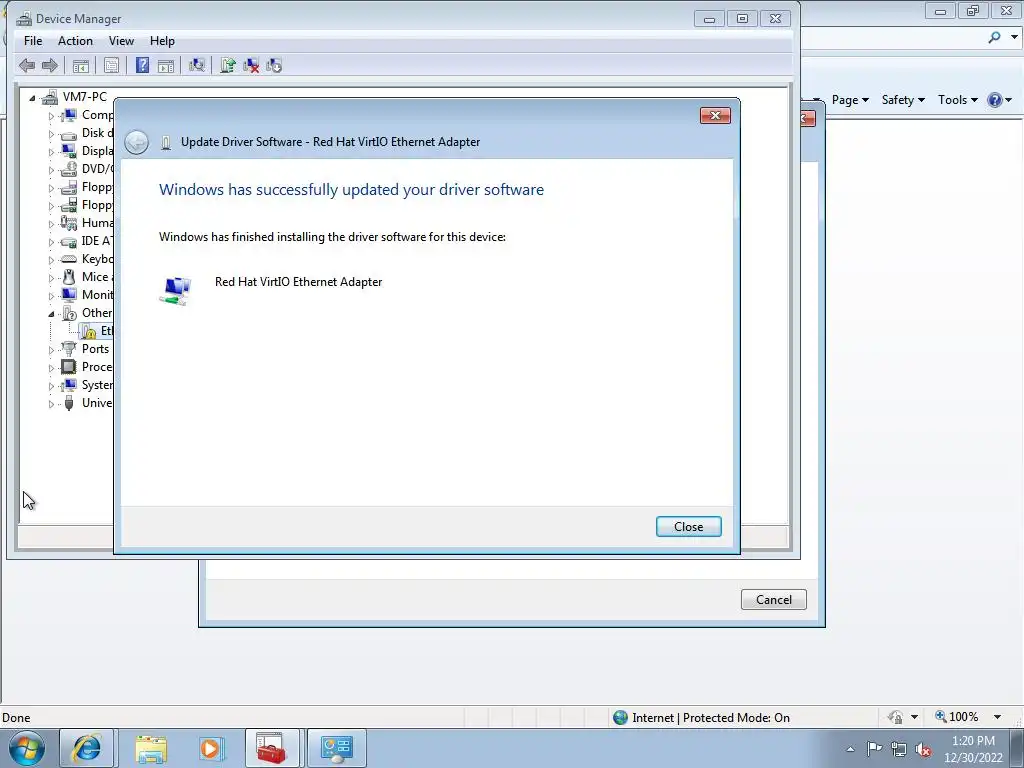Click the Close button in driver dialog

tap(688, 526)
